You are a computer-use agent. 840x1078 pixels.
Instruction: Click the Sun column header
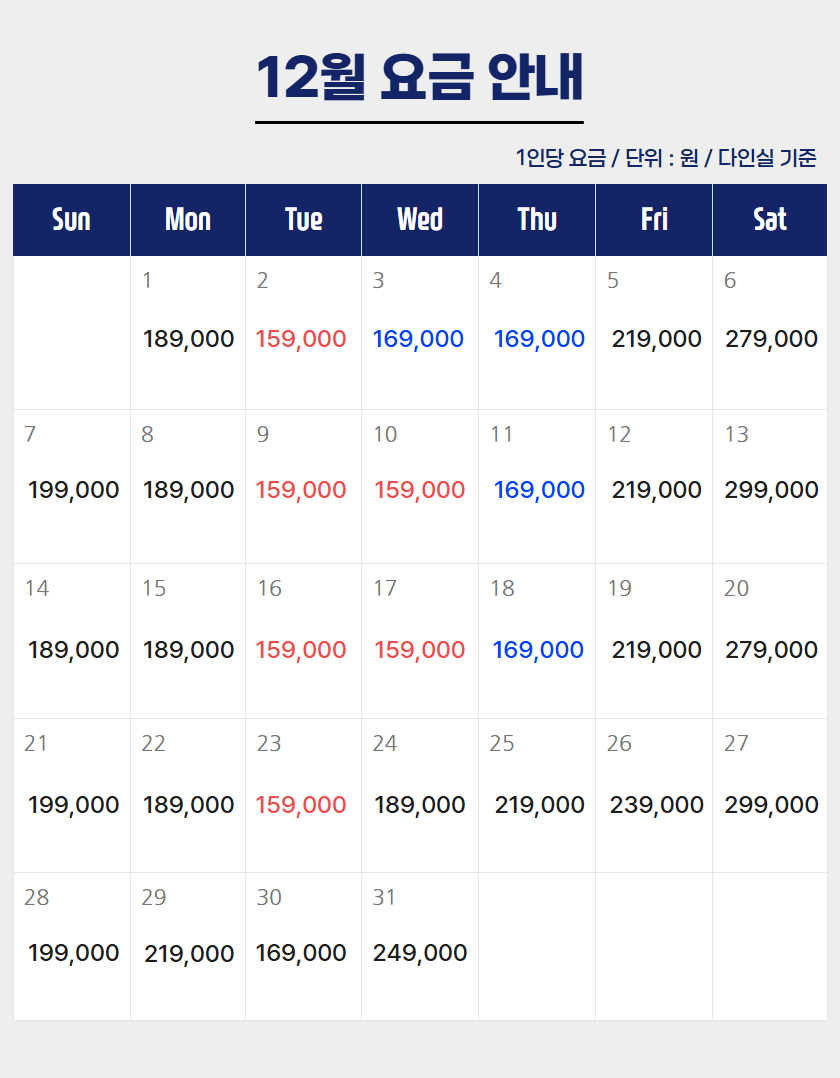pos(71,220)
